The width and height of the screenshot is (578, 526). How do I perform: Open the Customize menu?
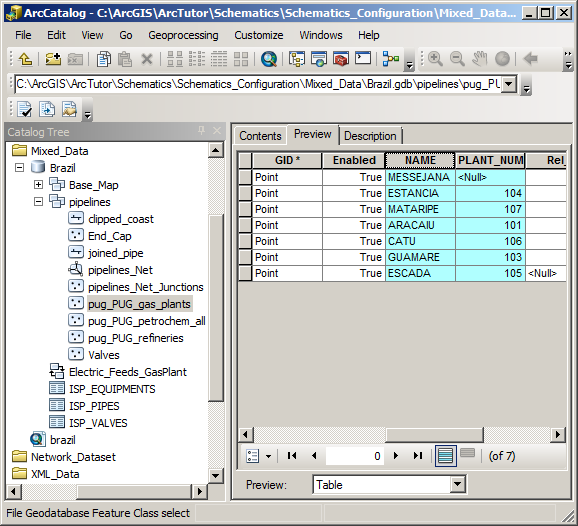259,35
